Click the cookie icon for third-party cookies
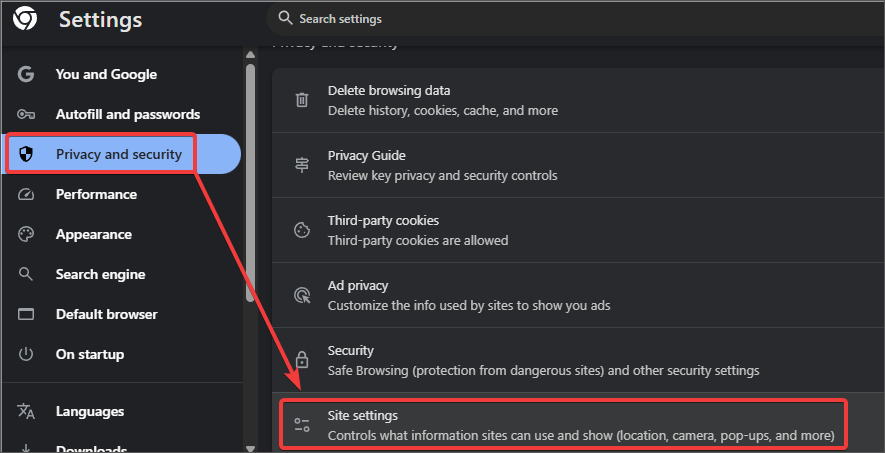This screenshot has width=885, height=453. pyautogui.click(x=301, y=230)
